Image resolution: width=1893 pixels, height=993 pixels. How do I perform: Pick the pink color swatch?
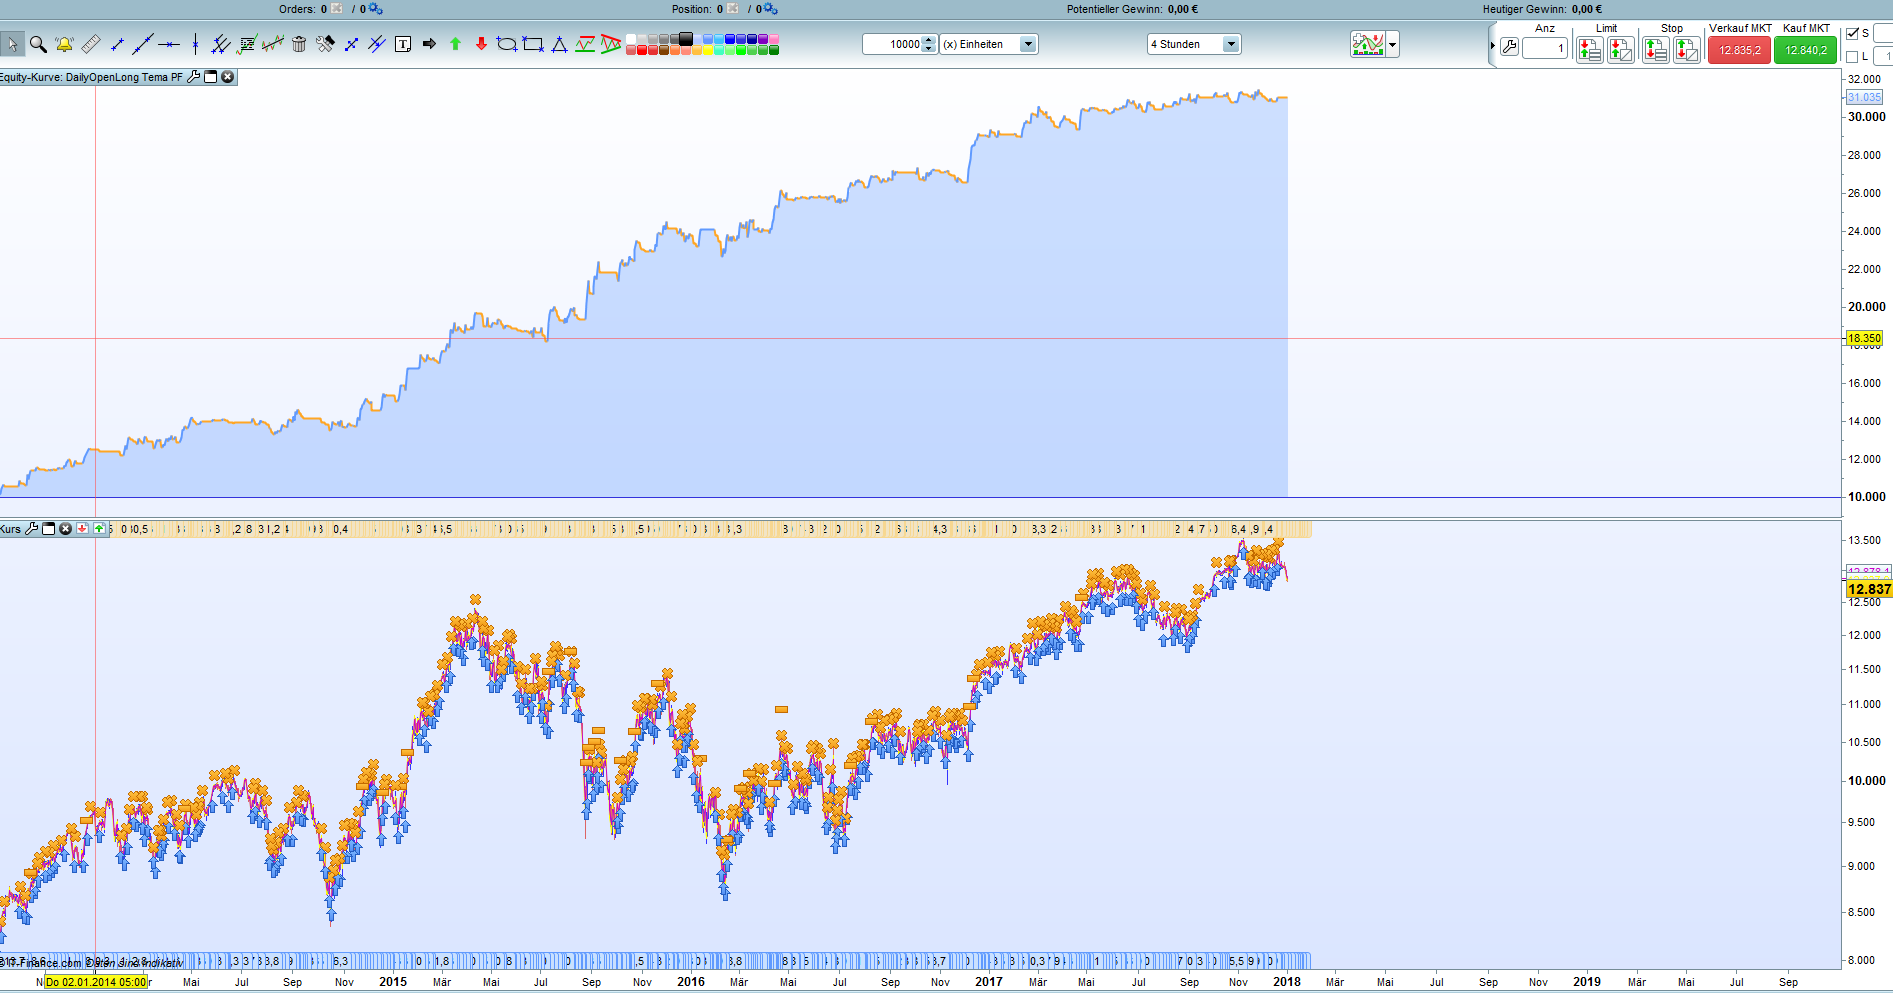point(774,39)
